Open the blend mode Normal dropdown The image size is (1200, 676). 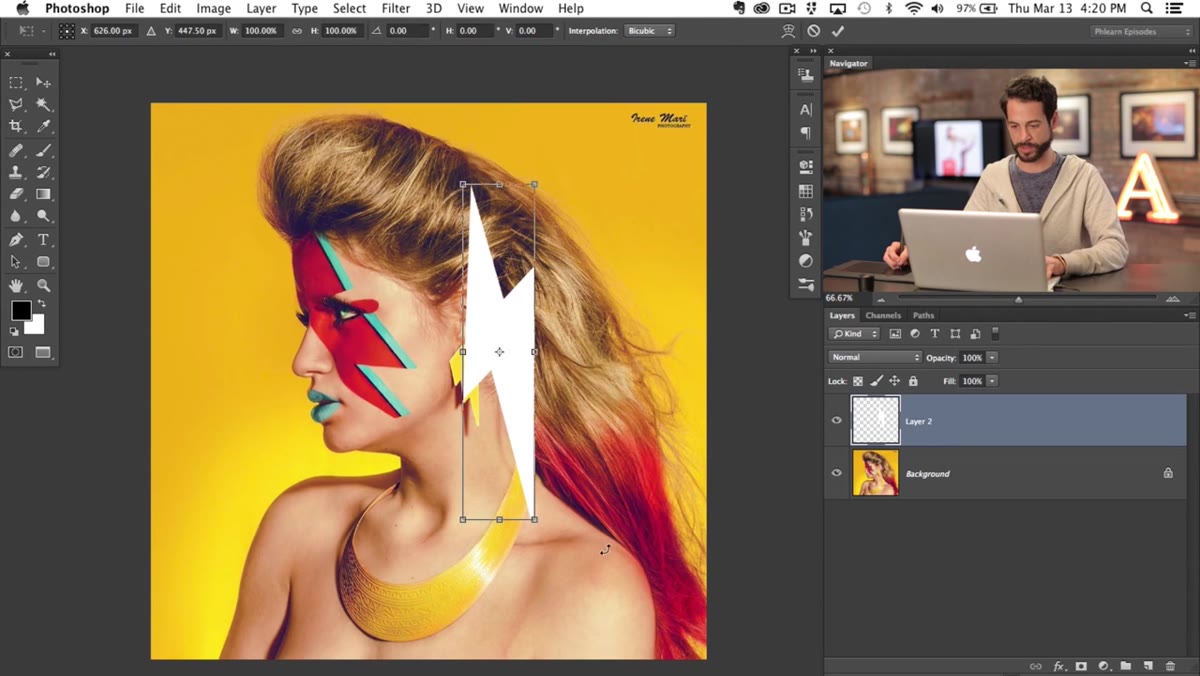(875, 357)
